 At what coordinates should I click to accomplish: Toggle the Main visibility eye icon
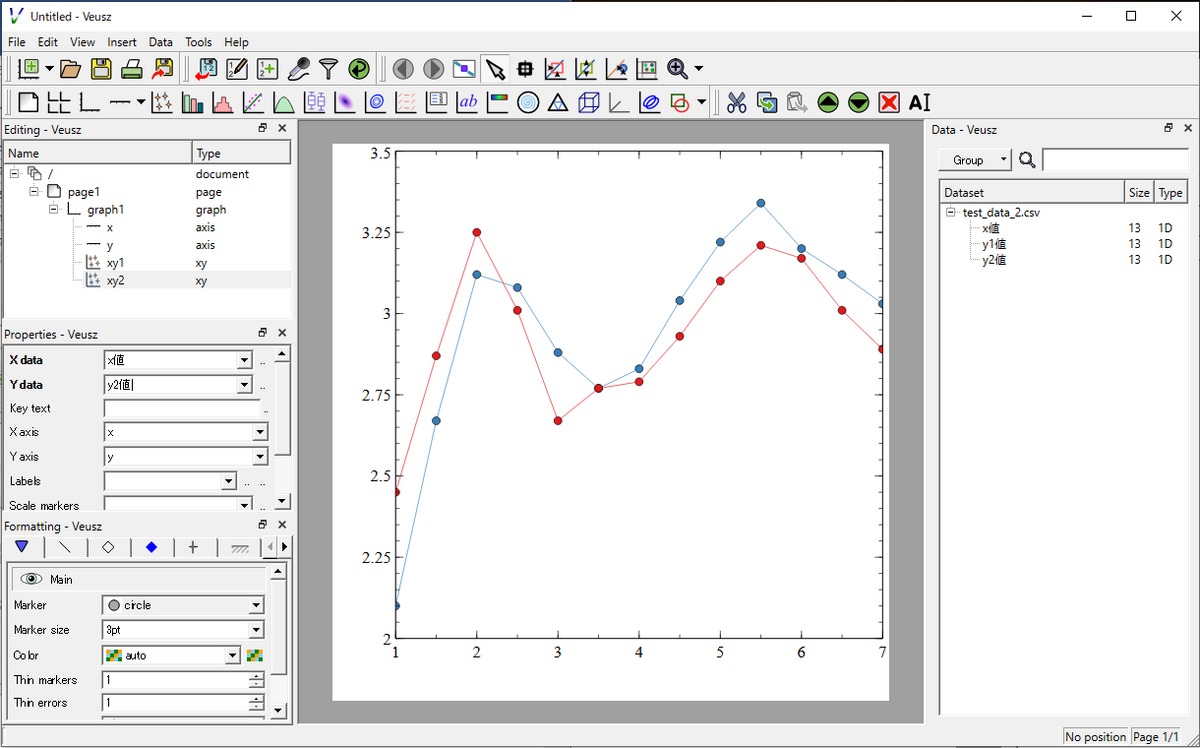(31, 579)
